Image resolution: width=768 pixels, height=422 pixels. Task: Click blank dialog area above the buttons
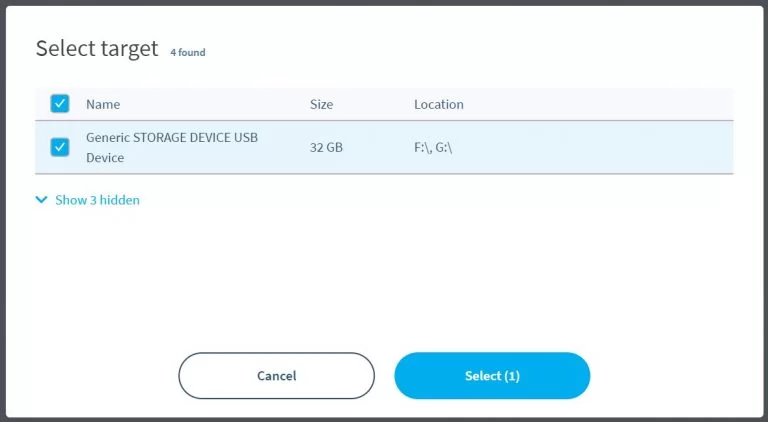pos(384,280)
